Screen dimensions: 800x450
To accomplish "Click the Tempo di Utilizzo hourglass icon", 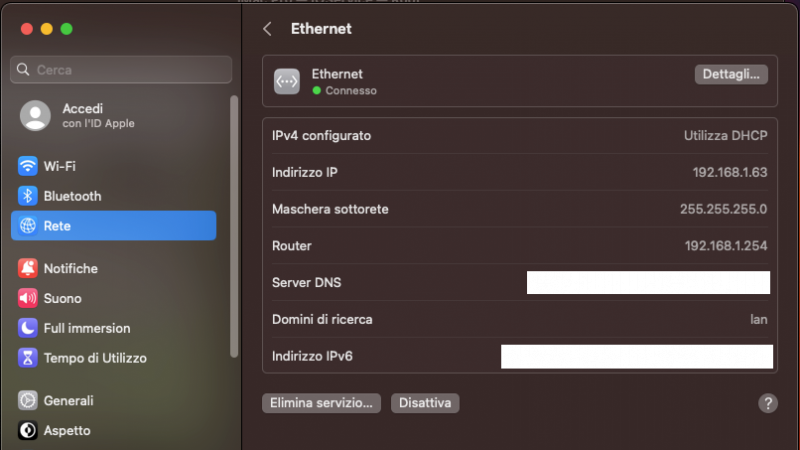I will pos(27,358).
